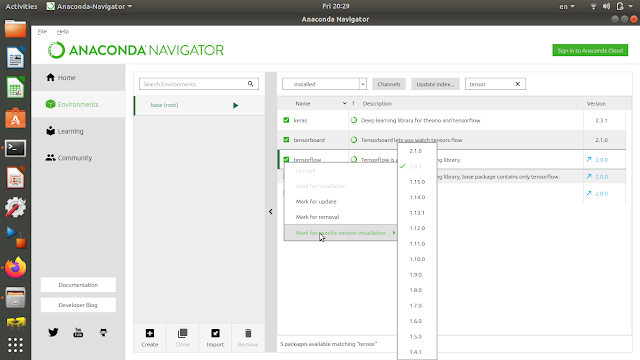Import an environment

(215, 338)
